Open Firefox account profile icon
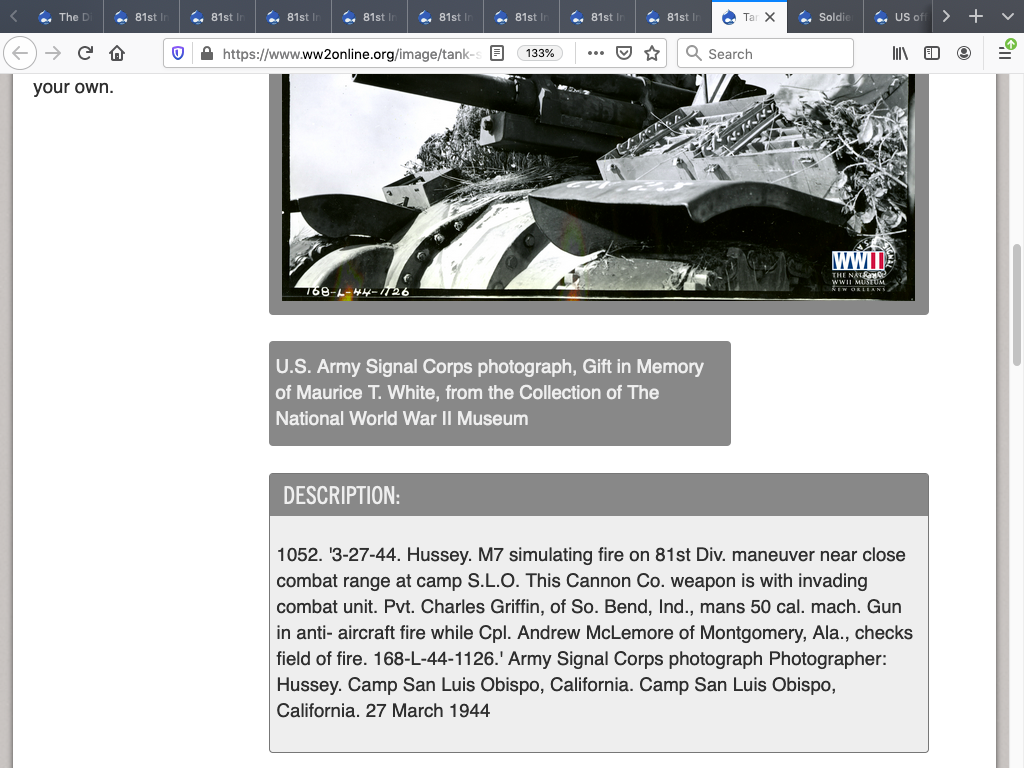This screenshot has width=1024, height=768. pos(963,53)
